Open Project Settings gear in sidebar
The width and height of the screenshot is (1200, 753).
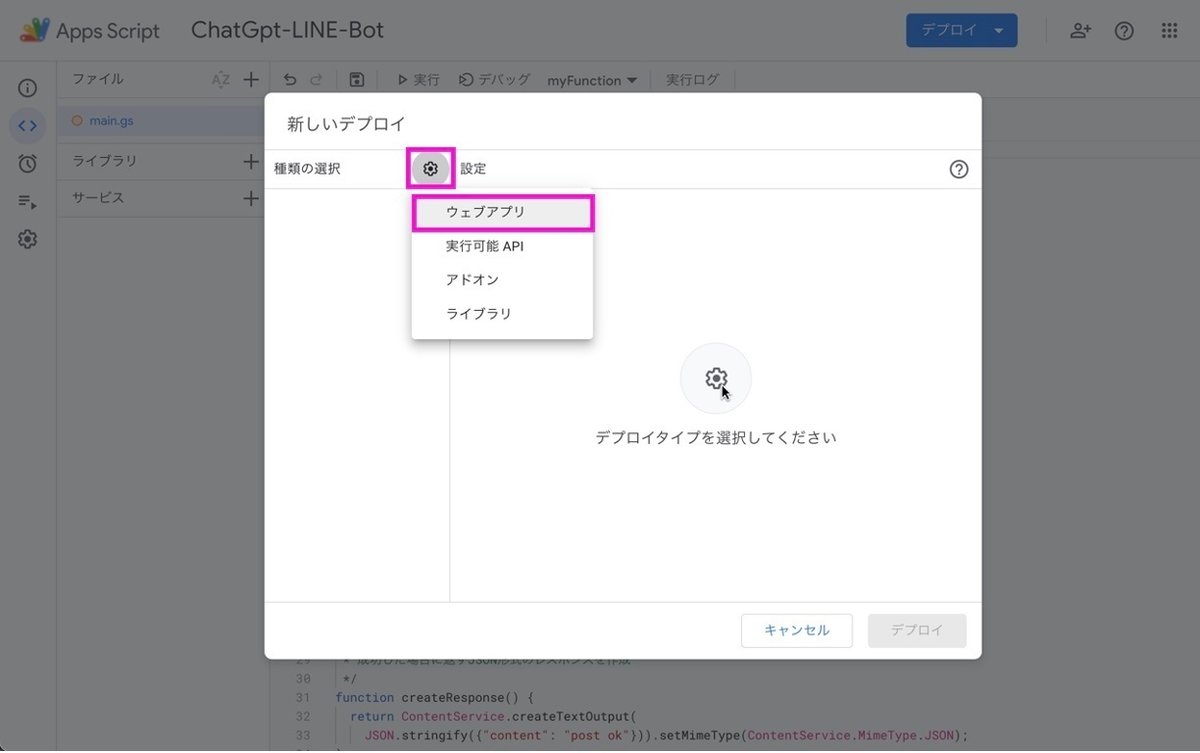coord(28,239)
